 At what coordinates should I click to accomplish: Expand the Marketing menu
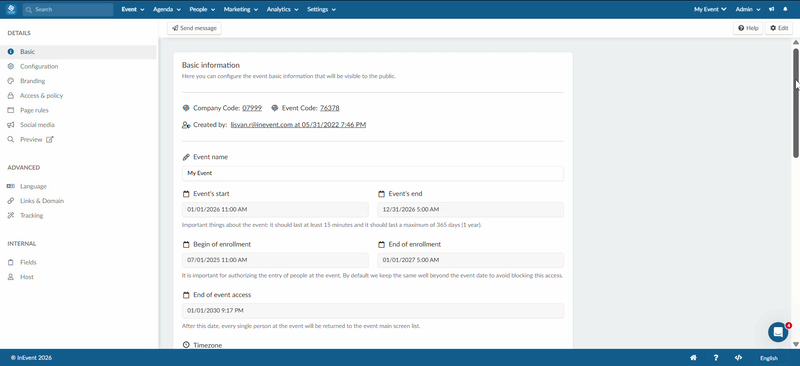[241, 9]
